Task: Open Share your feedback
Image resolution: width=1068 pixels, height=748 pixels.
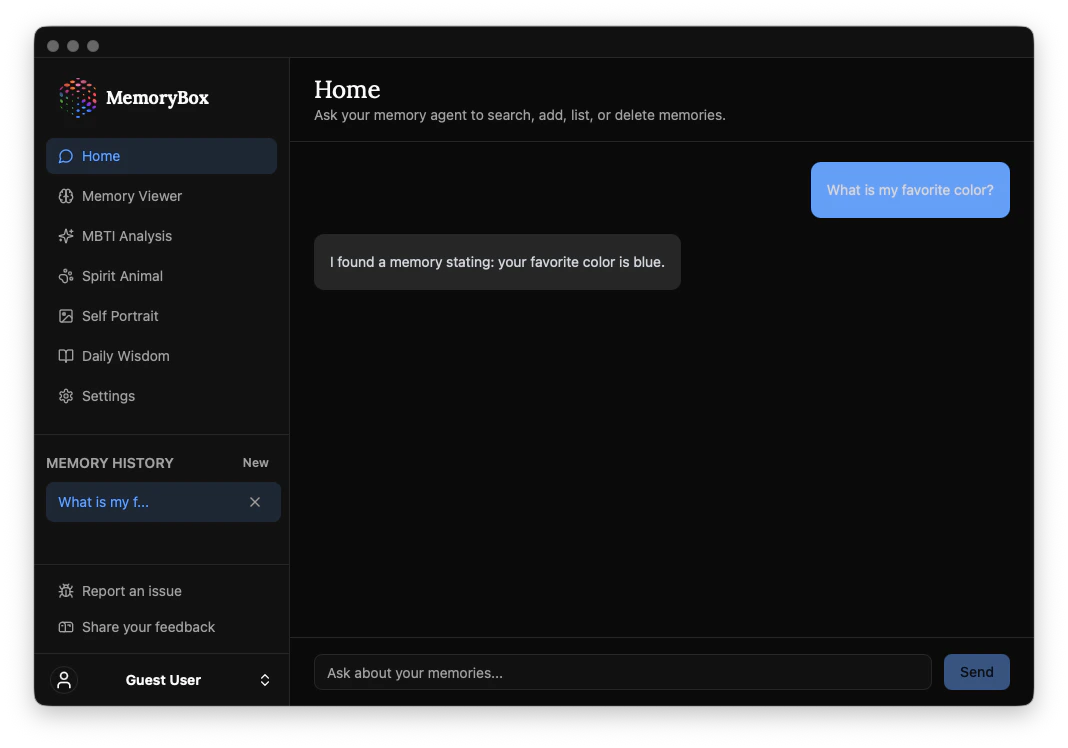Action: 149,627
